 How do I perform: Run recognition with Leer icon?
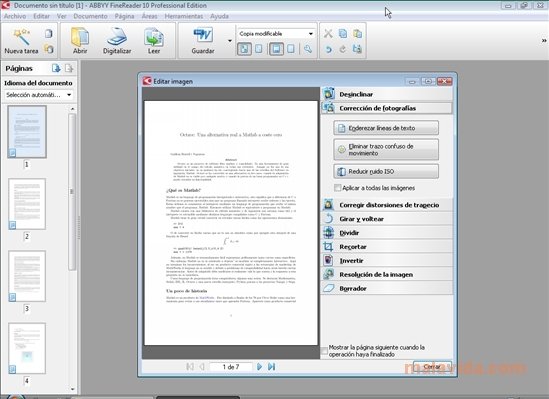click(x=154, y=37)
